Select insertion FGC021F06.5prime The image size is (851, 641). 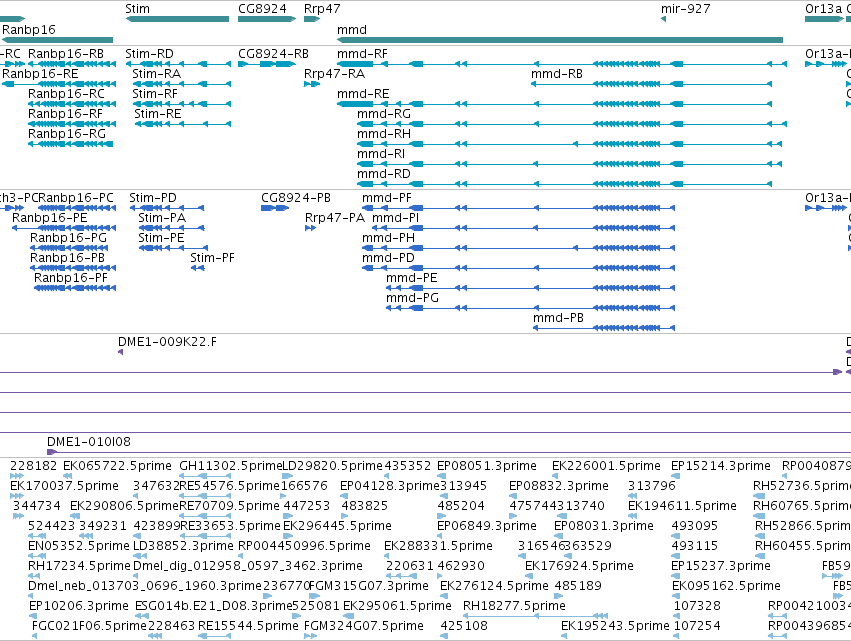pyautogui.click(x=35, y=636)
